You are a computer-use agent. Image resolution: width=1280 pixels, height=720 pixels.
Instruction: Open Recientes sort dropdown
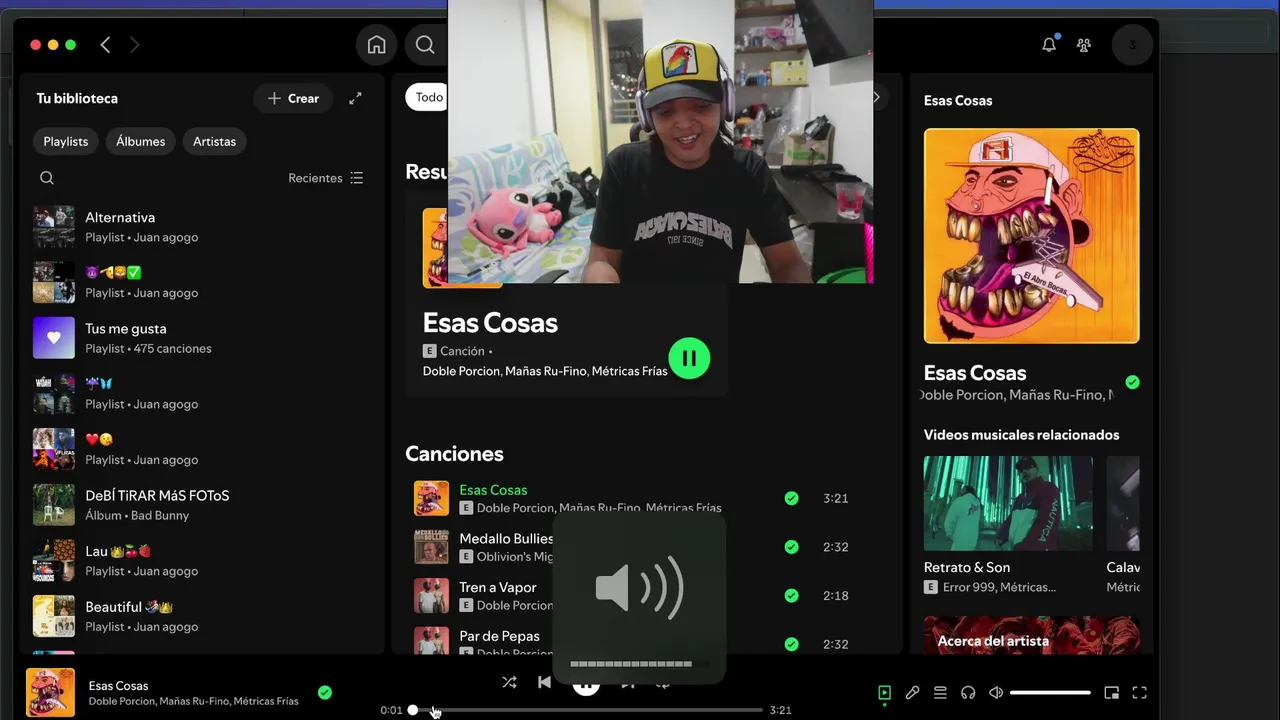326,178
